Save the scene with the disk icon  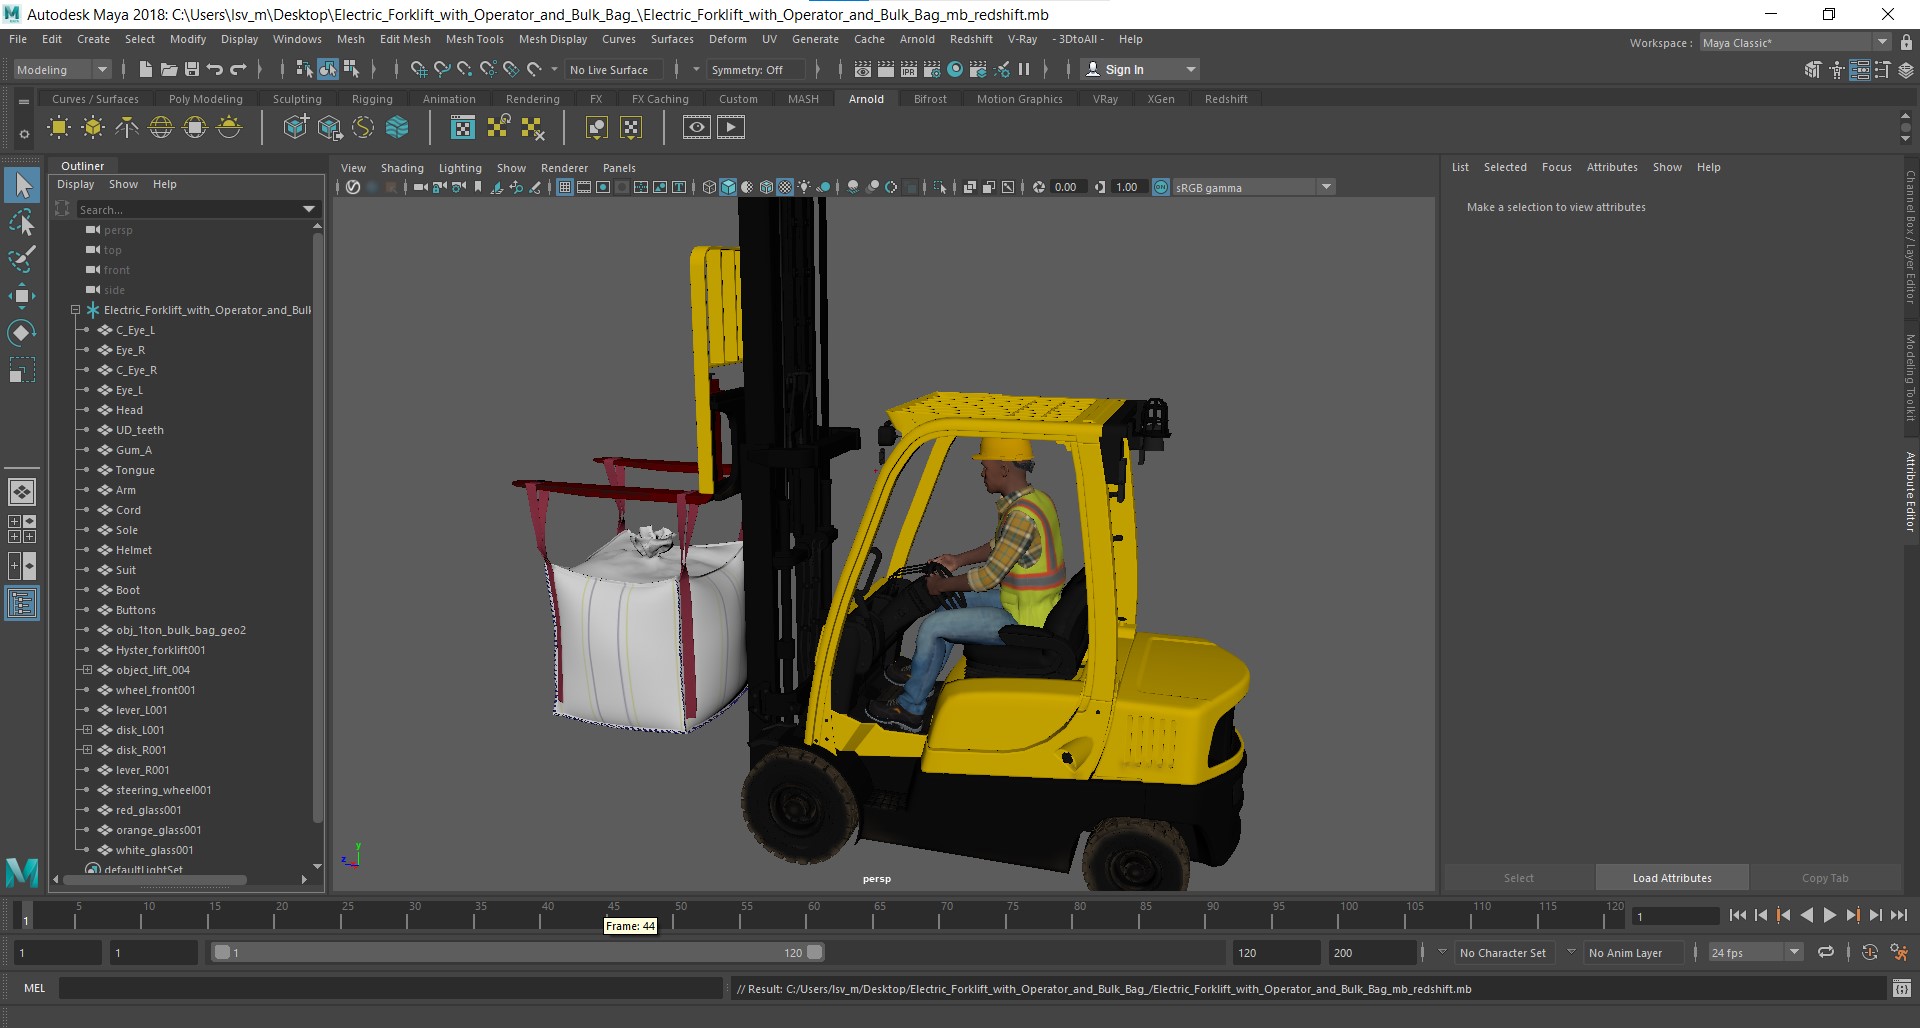coord(191,69)
